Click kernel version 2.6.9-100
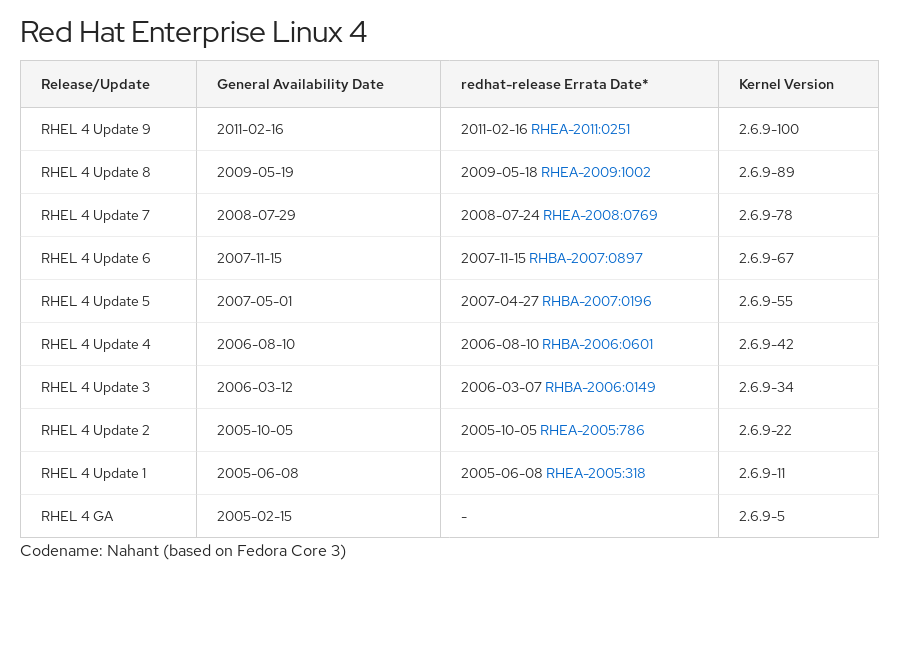Image resolution: width=920 pixels, height=670 pixels. (x=769, y=129)
